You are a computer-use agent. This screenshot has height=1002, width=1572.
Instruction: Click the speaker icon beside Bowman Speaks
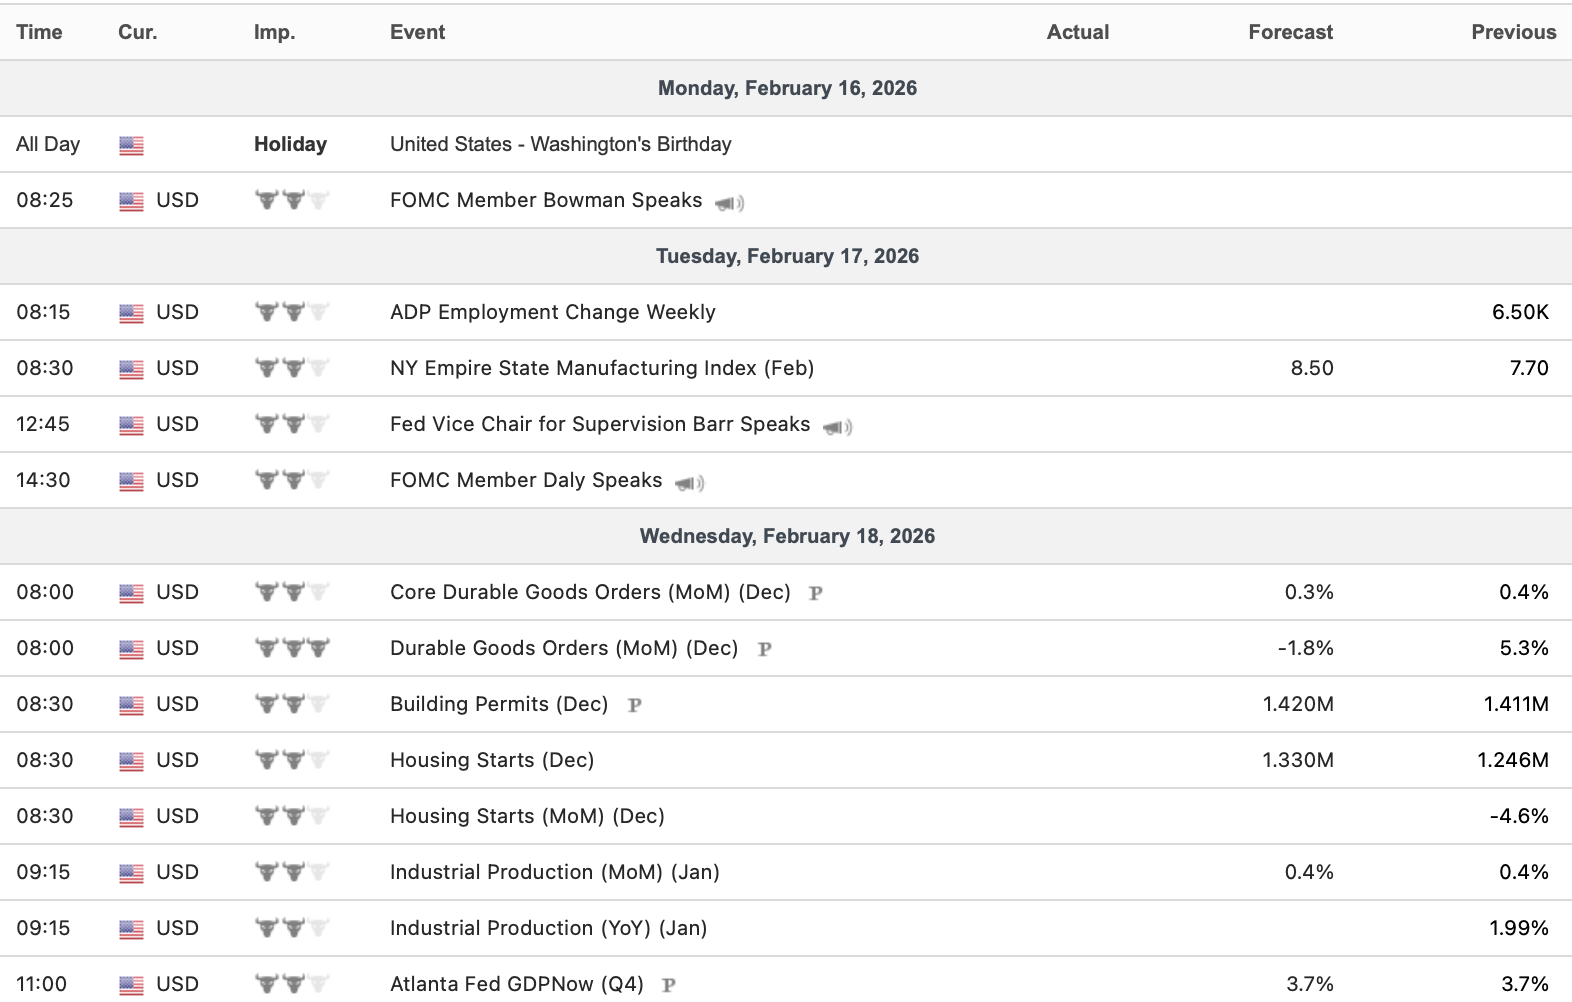729,203
